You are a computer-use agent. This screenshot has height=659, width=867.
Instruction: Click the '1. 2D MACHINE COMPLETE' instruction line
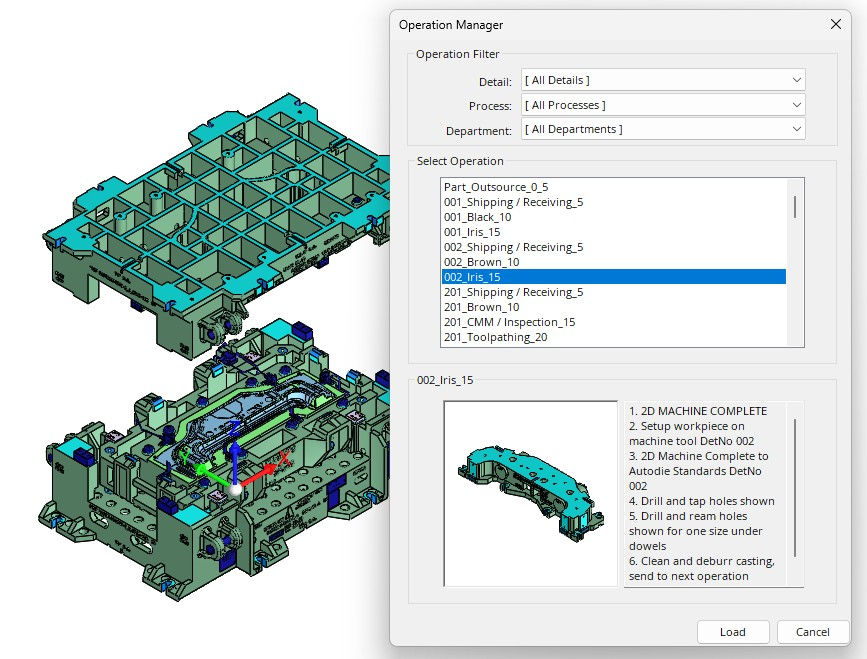[698, 411]
